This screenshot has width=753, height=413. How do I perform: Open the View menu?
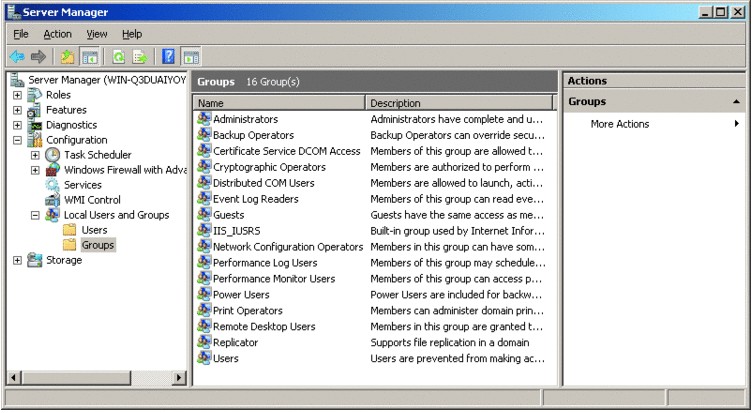(97, 34)
